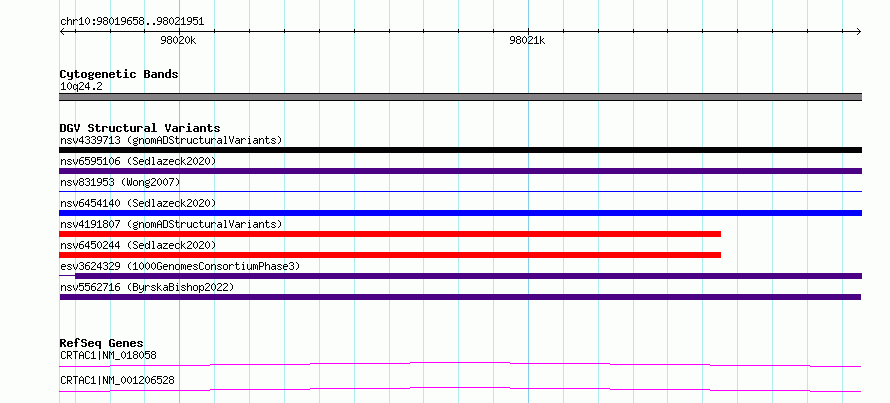Open variant label nsv6454140 (Sedlazeck2020)
This screenshot has height=403, width=890.
click(x=138, y=203)
